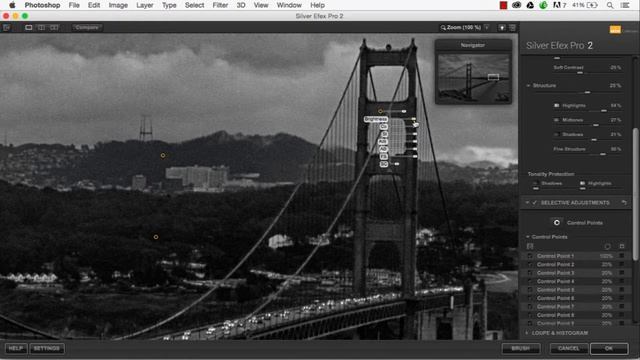Image resolution: width=640 pixels, height=360 pixels.
Task: Select side-by-side preview view icon
Action: pyautogui.click(x=54, y=28)
